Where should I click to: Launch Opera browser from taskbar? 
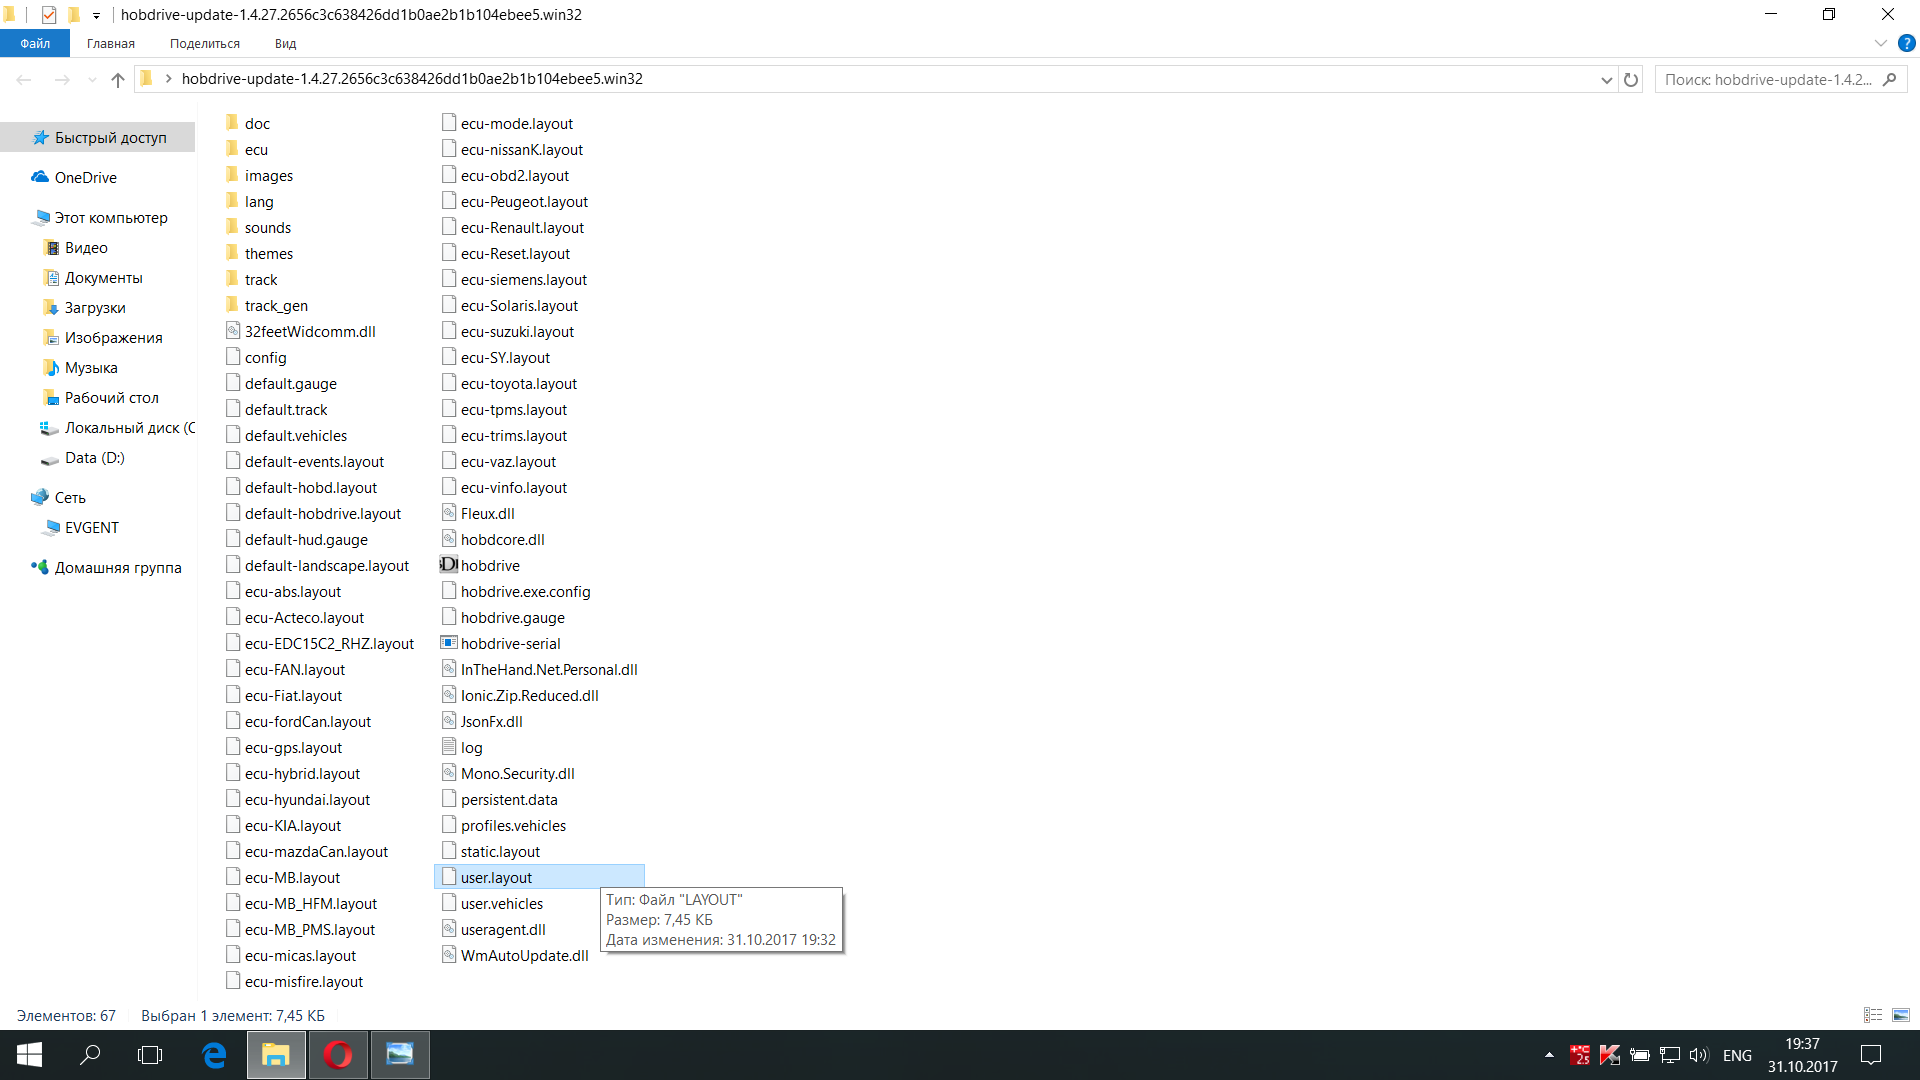click(338, 1055)
